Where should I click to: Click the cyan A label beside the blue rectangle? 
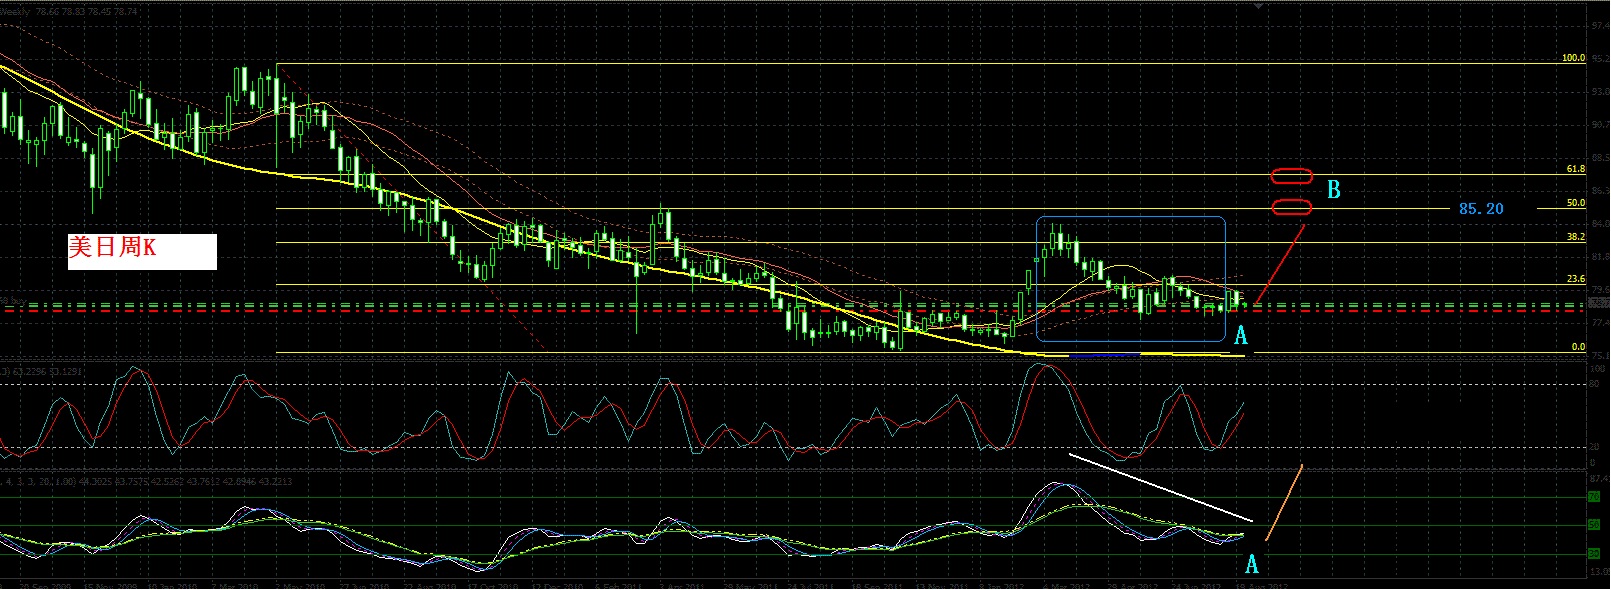[1241, 336]
